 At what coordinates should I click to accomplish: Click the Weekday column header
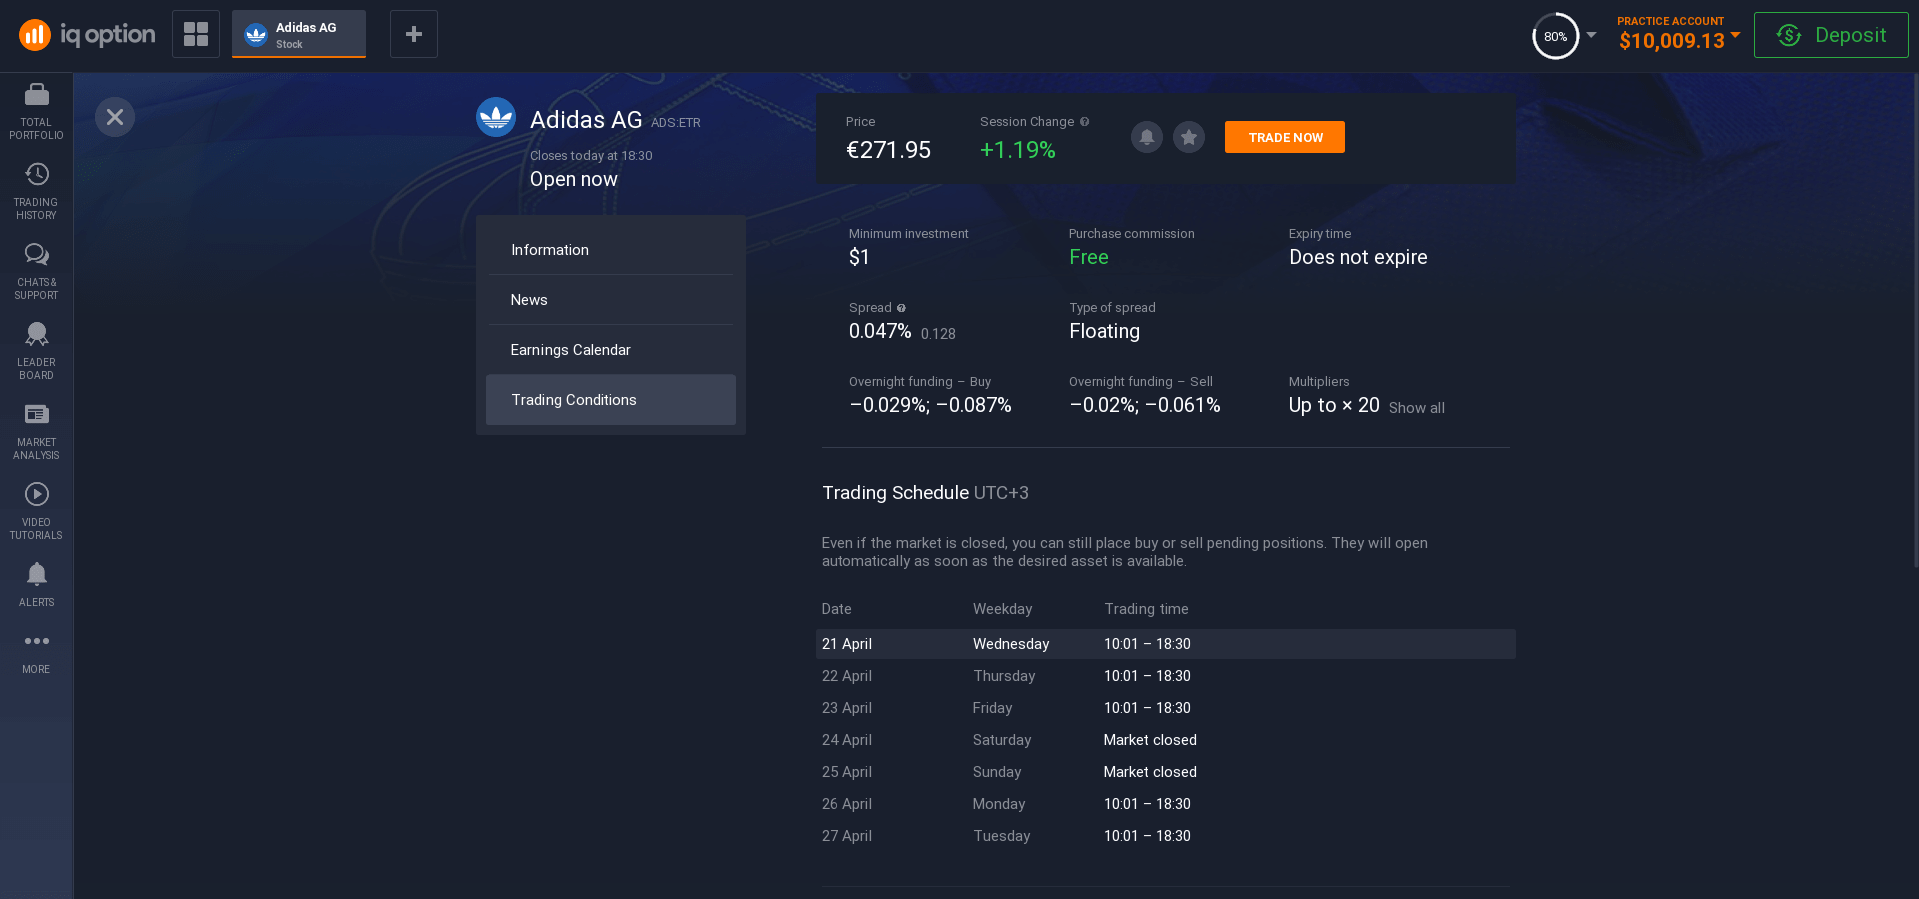(x=1002, y=609)
